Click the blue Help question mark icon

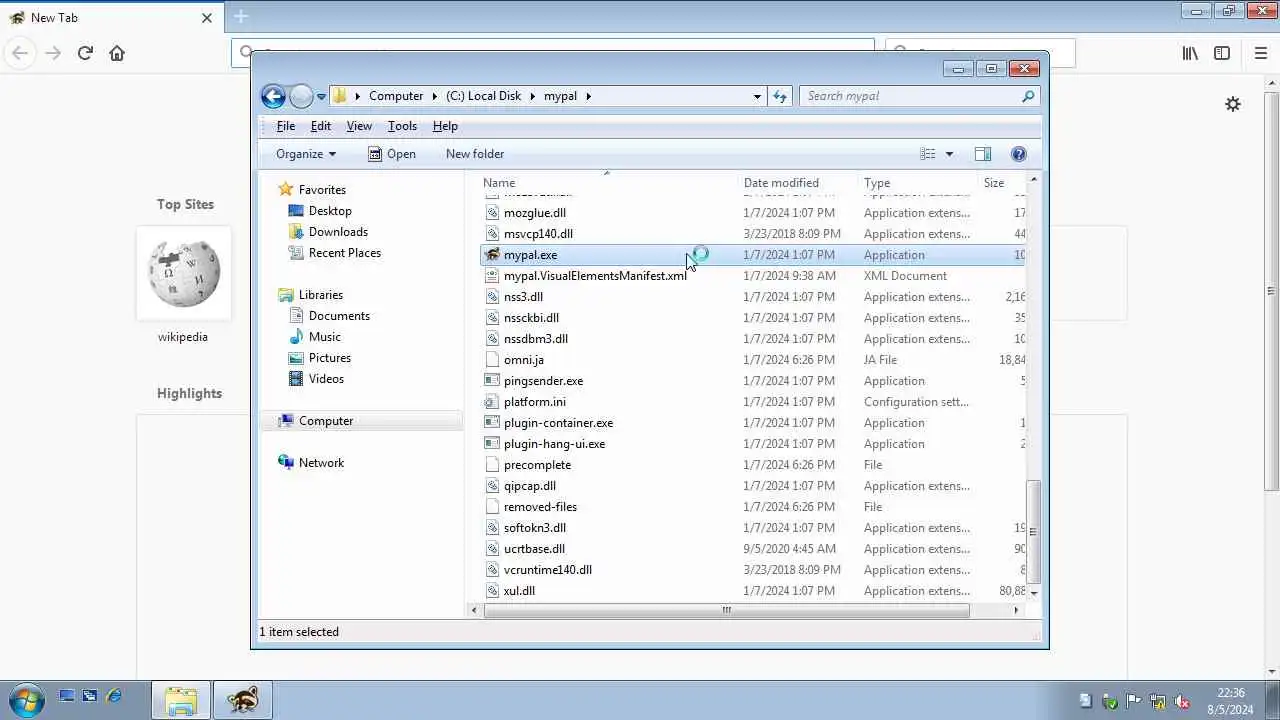click(1019, 154)
